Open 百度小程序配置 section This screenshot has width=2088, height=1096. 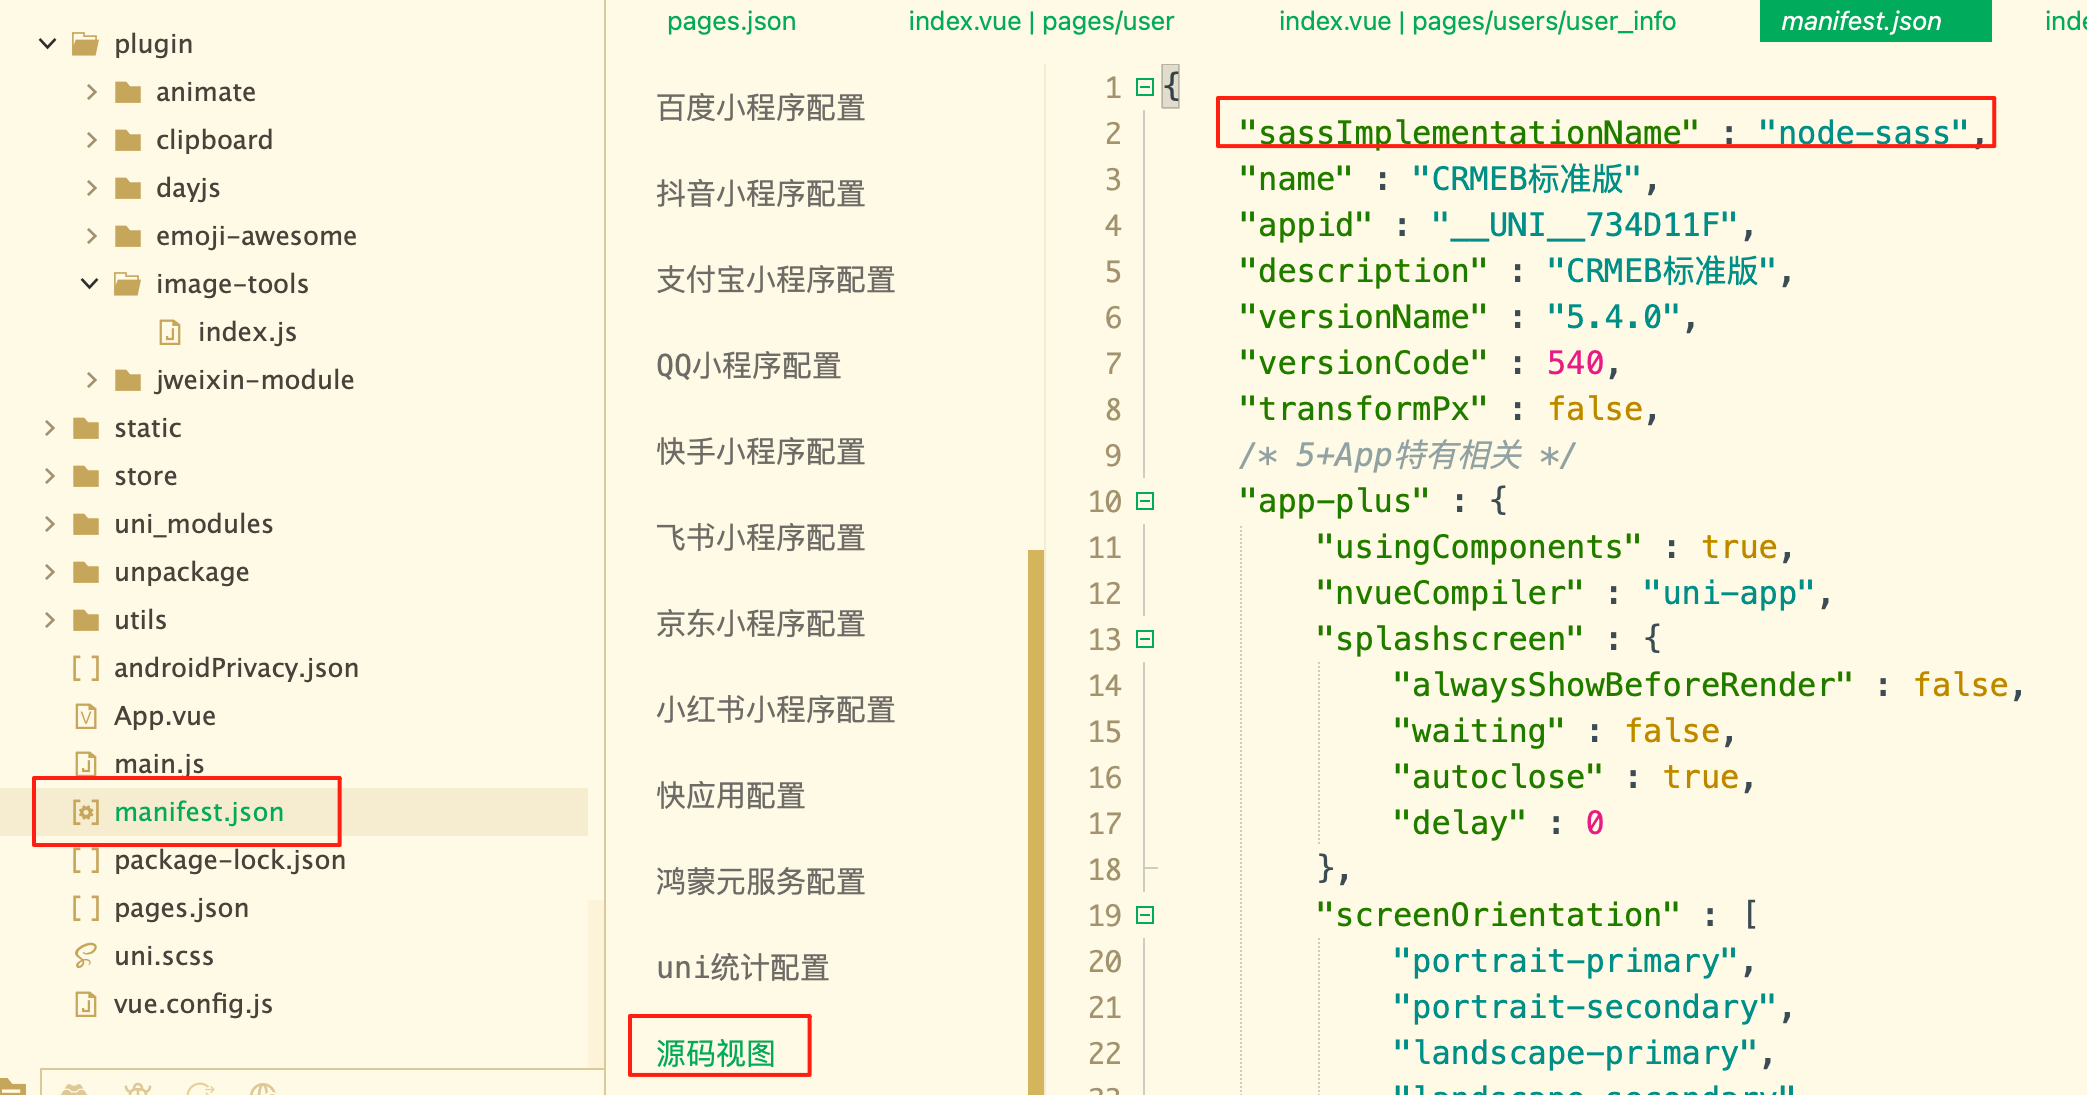click(x=761, y=108)
